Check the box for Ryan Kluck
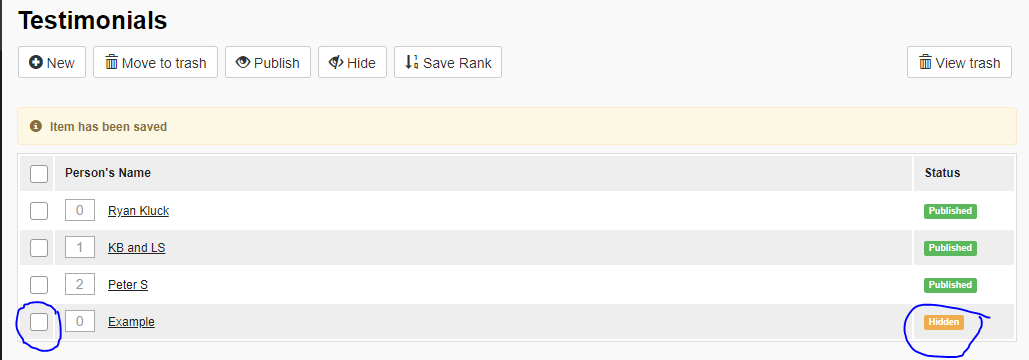This screenshot has height=360, width=1029. click(39, 211)
